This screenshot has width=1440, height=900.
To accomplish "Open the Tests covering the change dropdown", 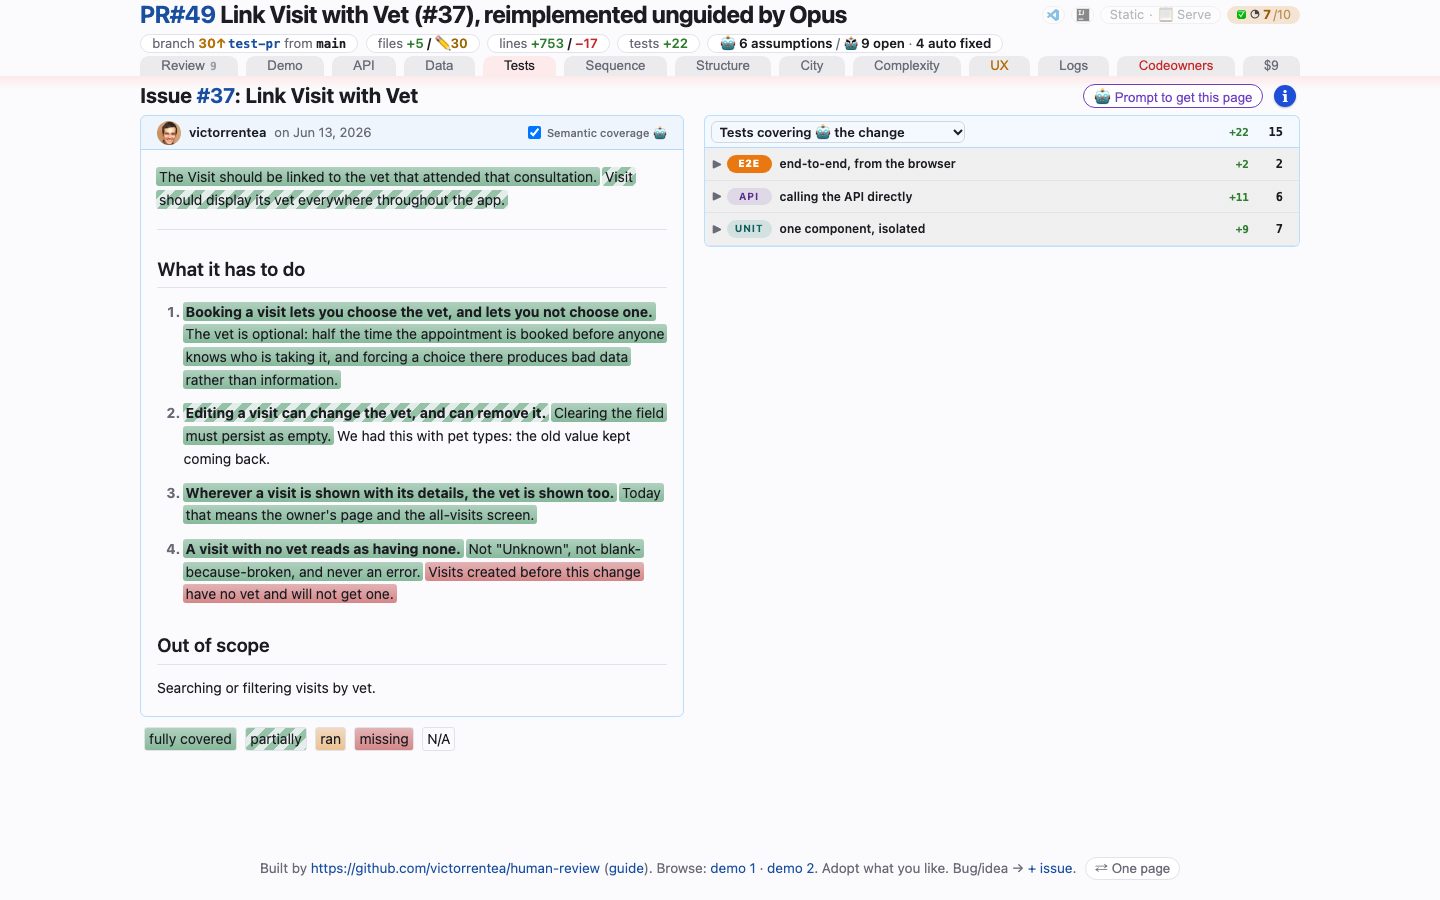I will [838, 132].
